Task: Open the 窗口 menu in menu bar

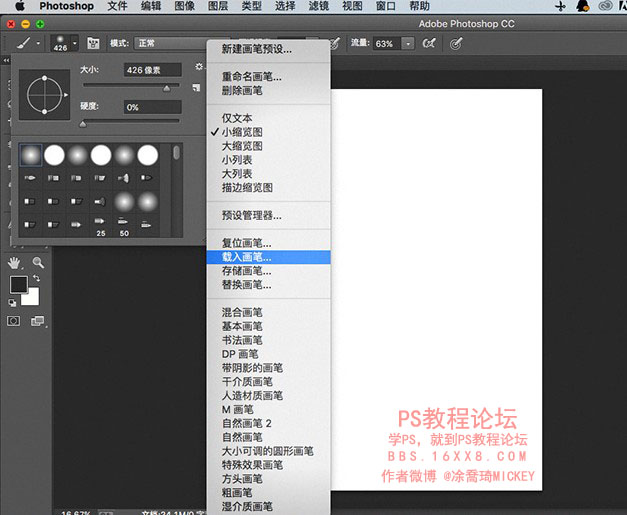Action: click(386, 6)
